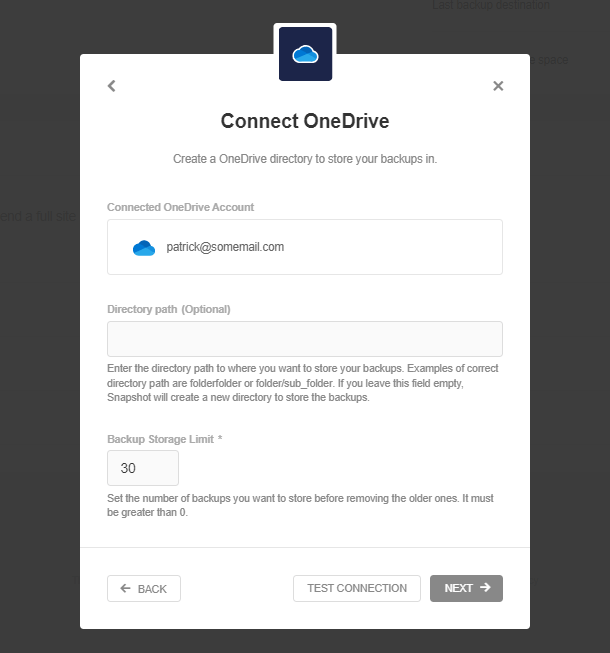Focus the Directory path input field
The width and height of the screenshot is (610, 653).
(305, 339)
